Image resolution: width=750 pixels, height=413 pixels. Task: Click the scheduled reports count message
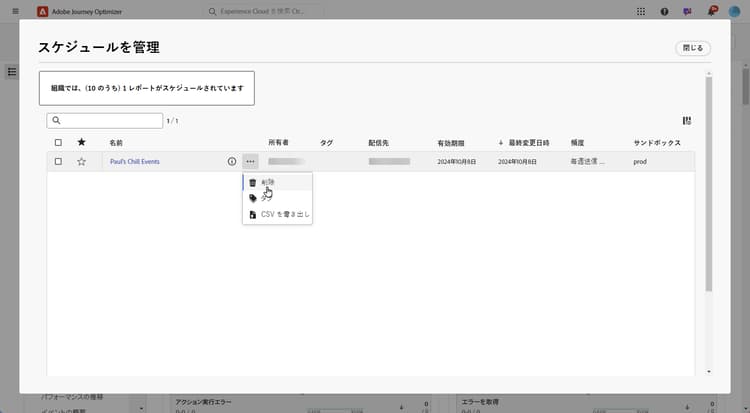click(147, 88)
